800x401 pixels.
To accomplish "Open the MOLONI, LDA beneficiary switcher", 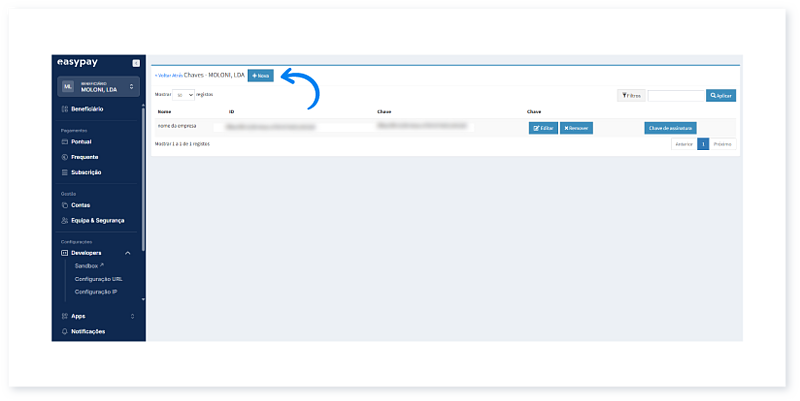I will coord(98,86).
